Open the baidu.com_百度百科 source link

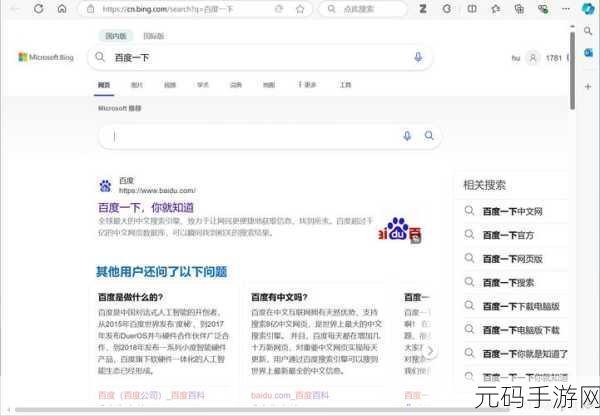coord(290,395)
